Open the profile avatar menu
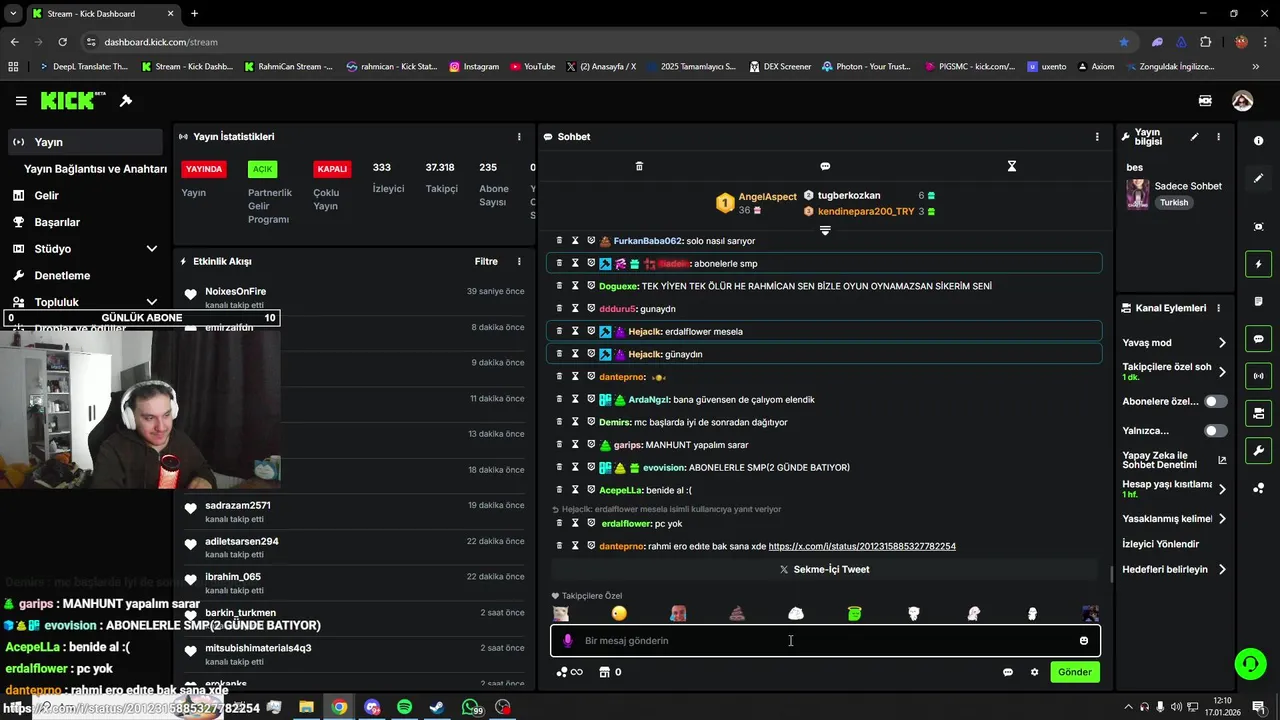 tap(1242, 101)
